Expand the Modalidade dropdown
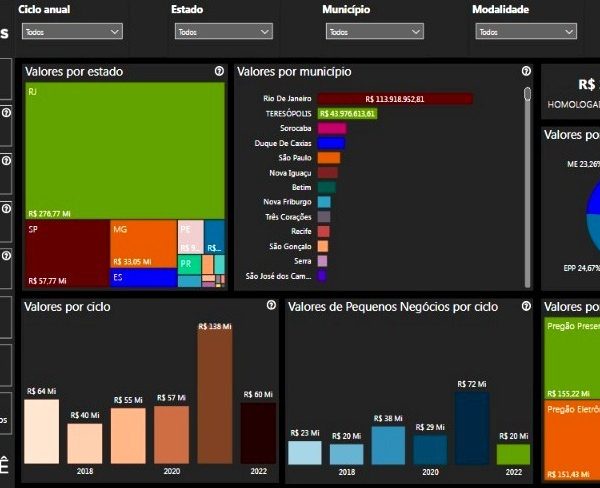The image size is (600, 488). coord(526,32)
